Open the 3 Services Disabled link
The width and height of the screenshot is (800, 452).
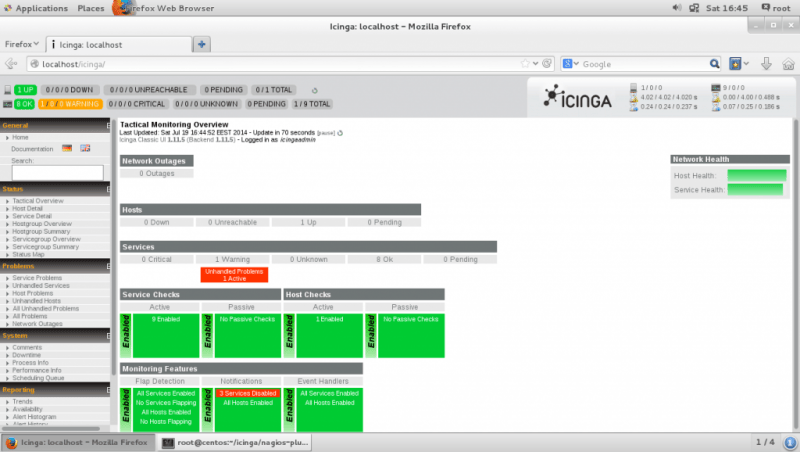tap(247, 394)
